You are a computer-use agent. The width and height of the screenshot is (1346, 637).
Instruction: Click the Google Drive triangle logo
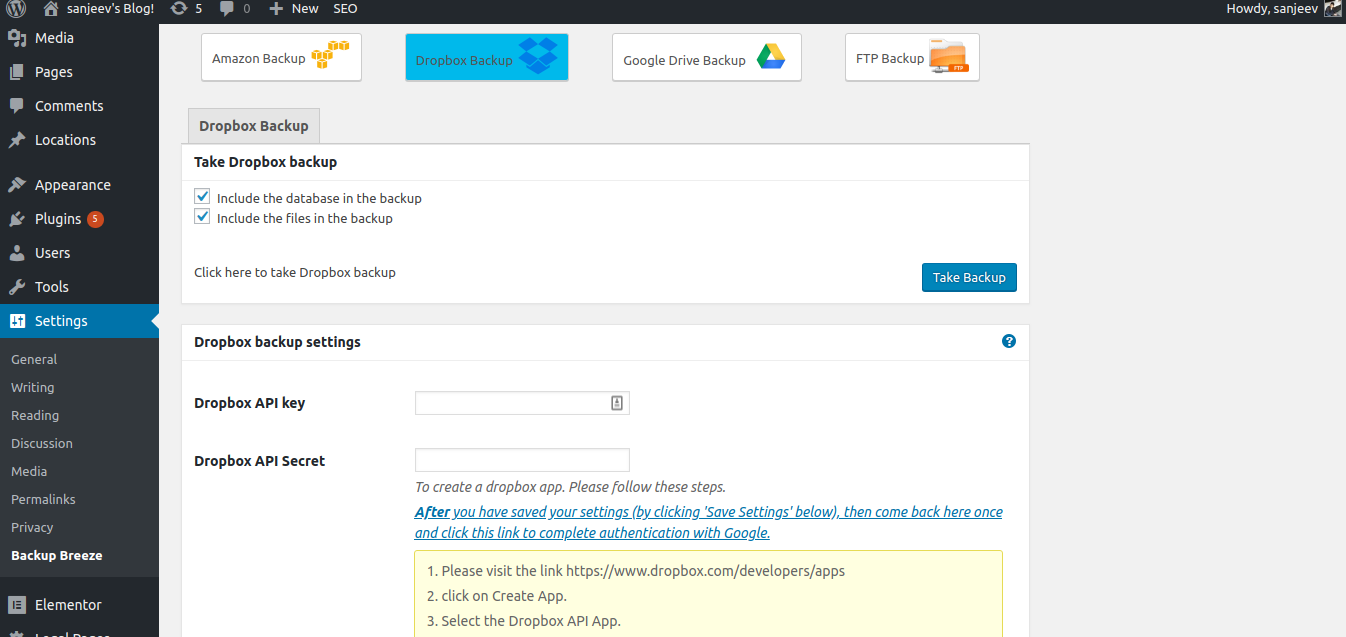[x=771, y=56]
